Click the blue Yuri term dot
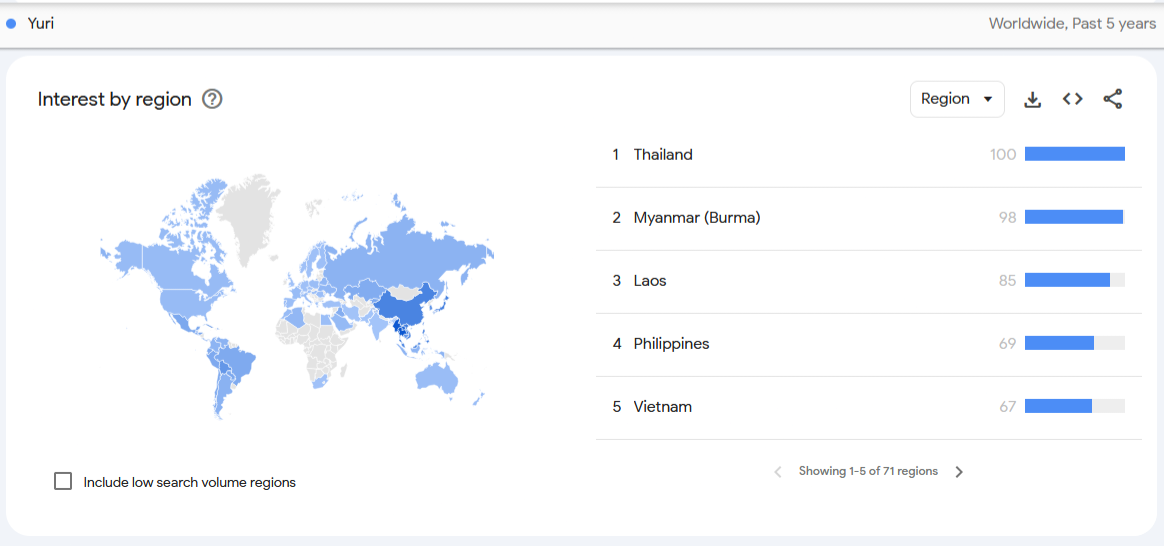 [x=11, y=24]
